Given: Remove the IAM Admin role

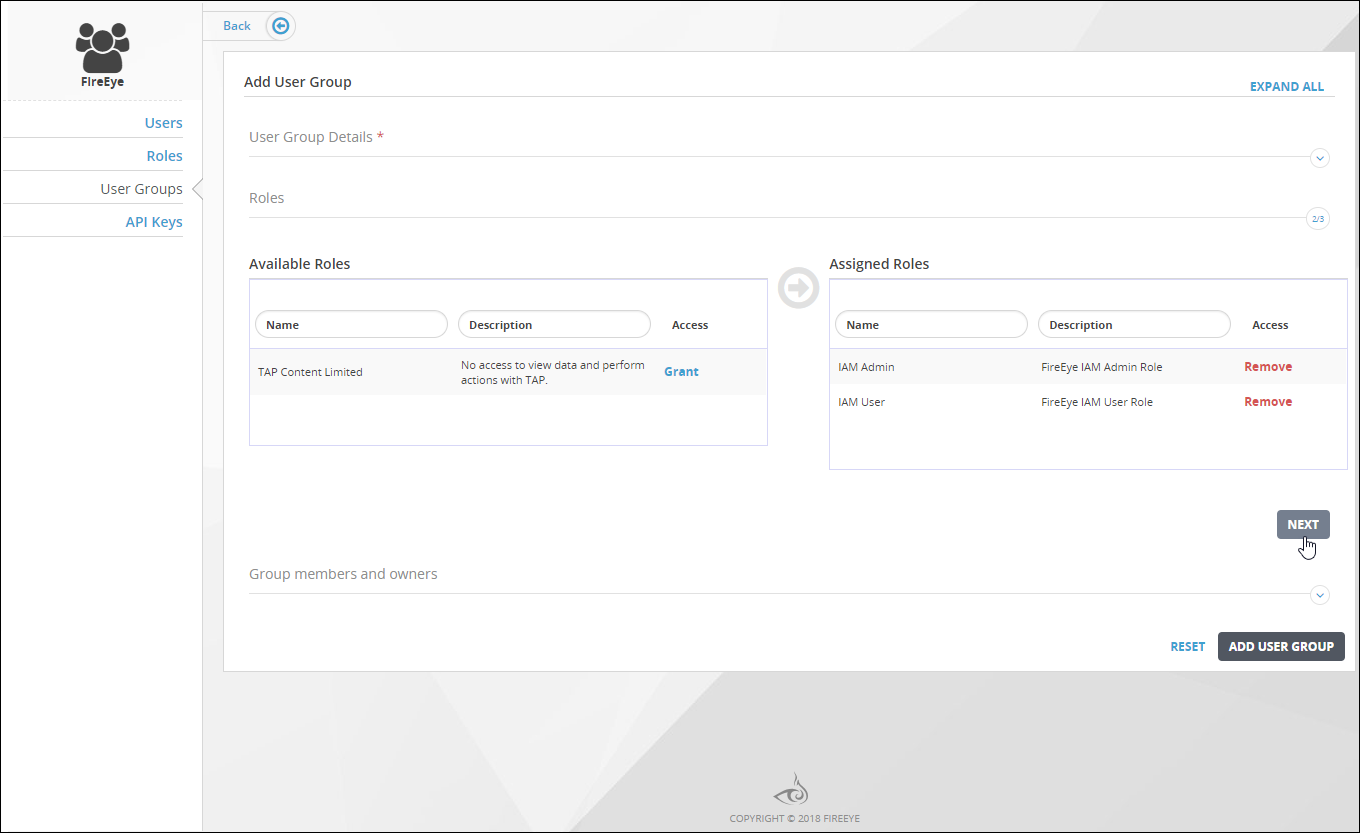Looking at the screenshot, I should pos(1268,367).
